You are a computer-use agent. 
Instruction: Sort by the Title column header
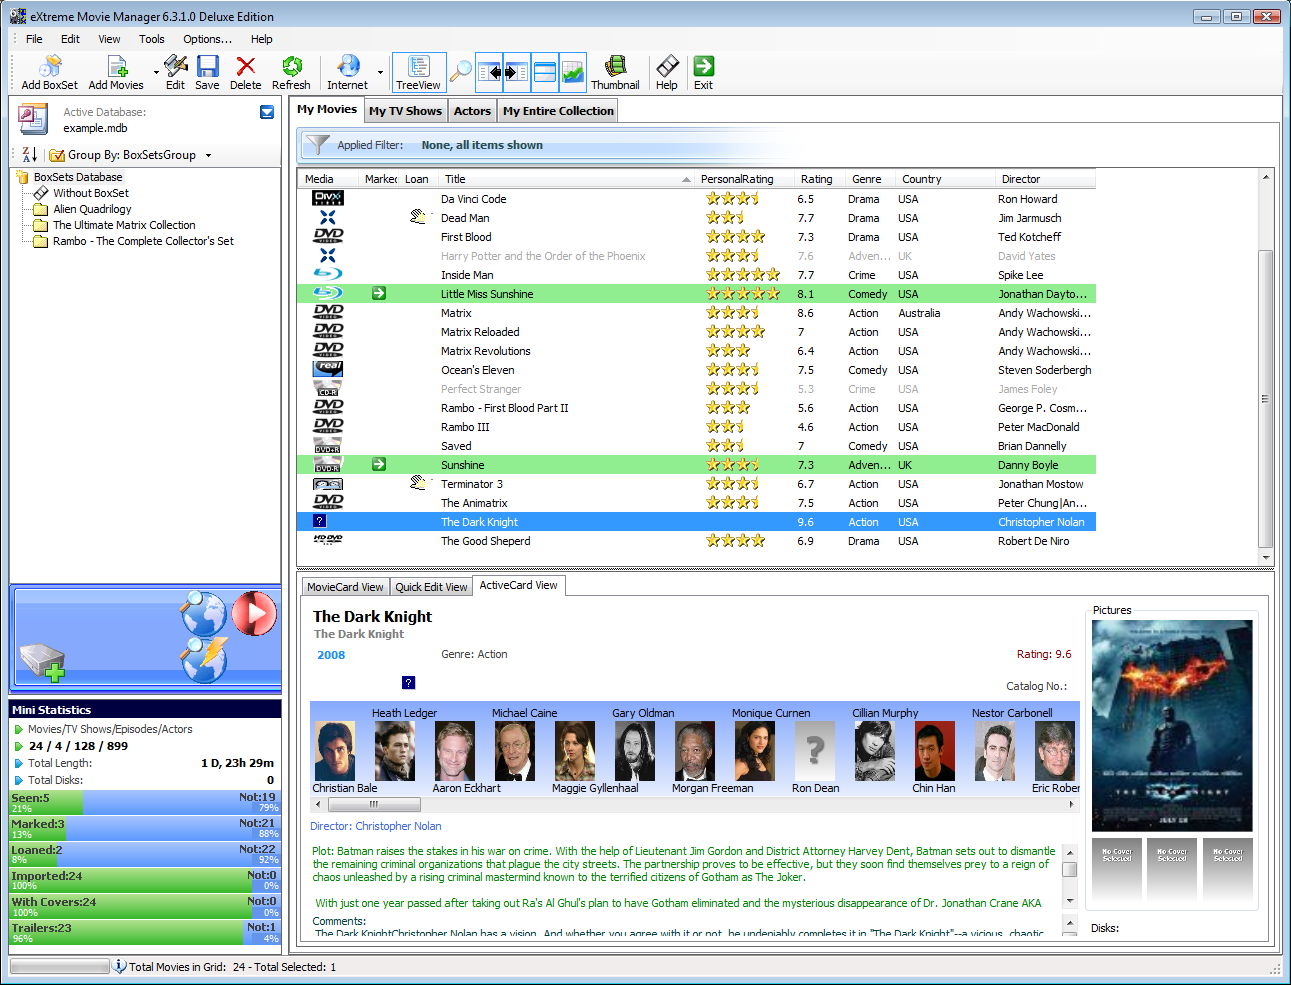click(x=566, y=179)
